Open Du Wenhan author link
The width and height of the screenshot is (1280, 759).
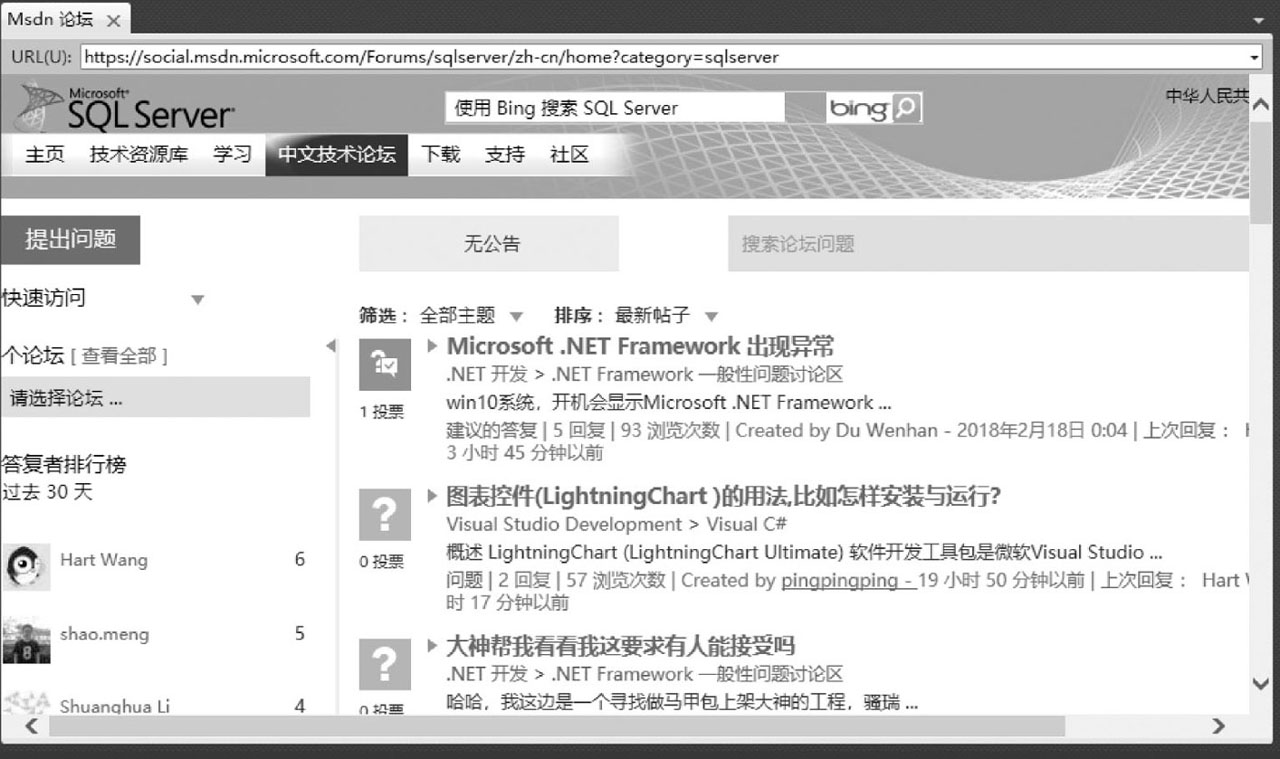click(x=886, y=430)
